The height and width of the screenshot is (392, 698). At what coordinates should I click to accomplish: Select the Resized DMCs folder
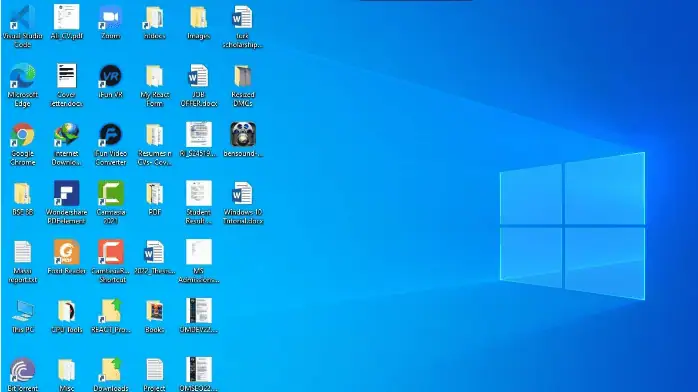click(242, 76)
